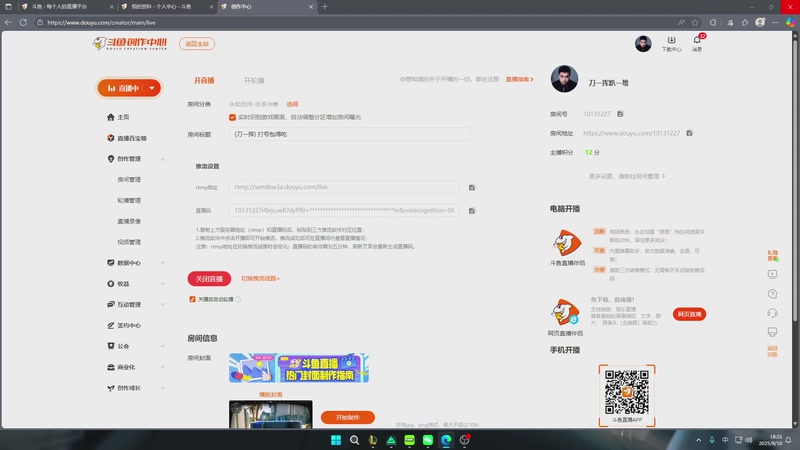Viewport: 800px width, 450px height.
Task: Click the info icon beside 关播后自动轮播
Action: 238,299
